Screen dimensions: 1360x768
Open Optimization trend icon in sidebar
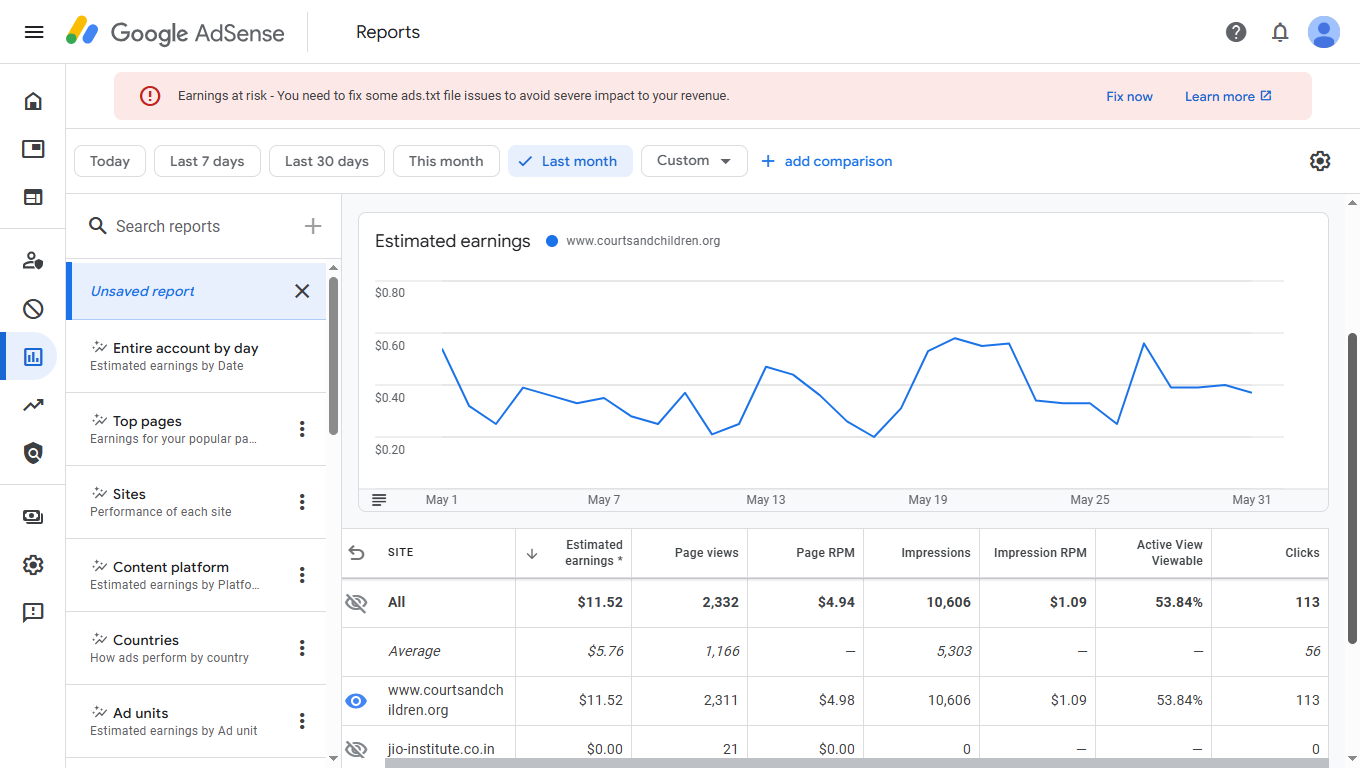pos(33,405)
